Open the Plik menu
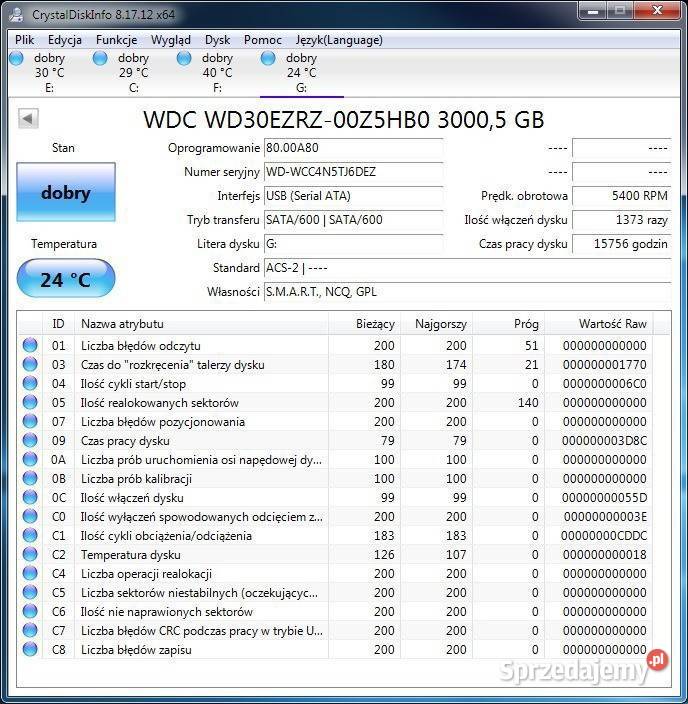This screenshot has width=688, height=704. pos(25,40)
